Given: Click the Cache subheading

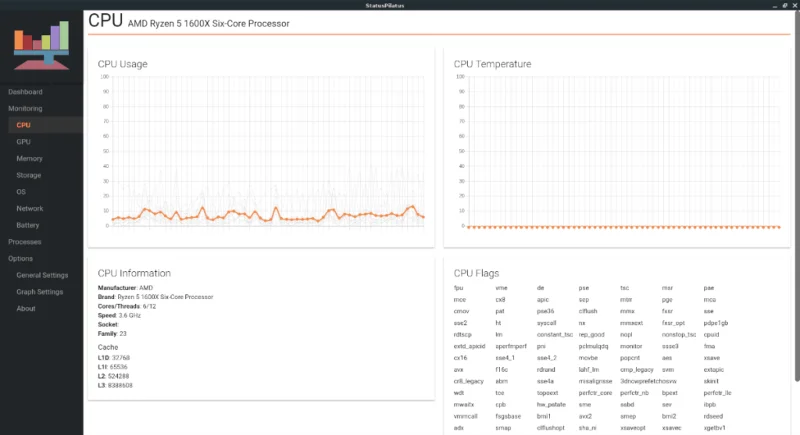Looking at the screenshot, I should (108, 347).
